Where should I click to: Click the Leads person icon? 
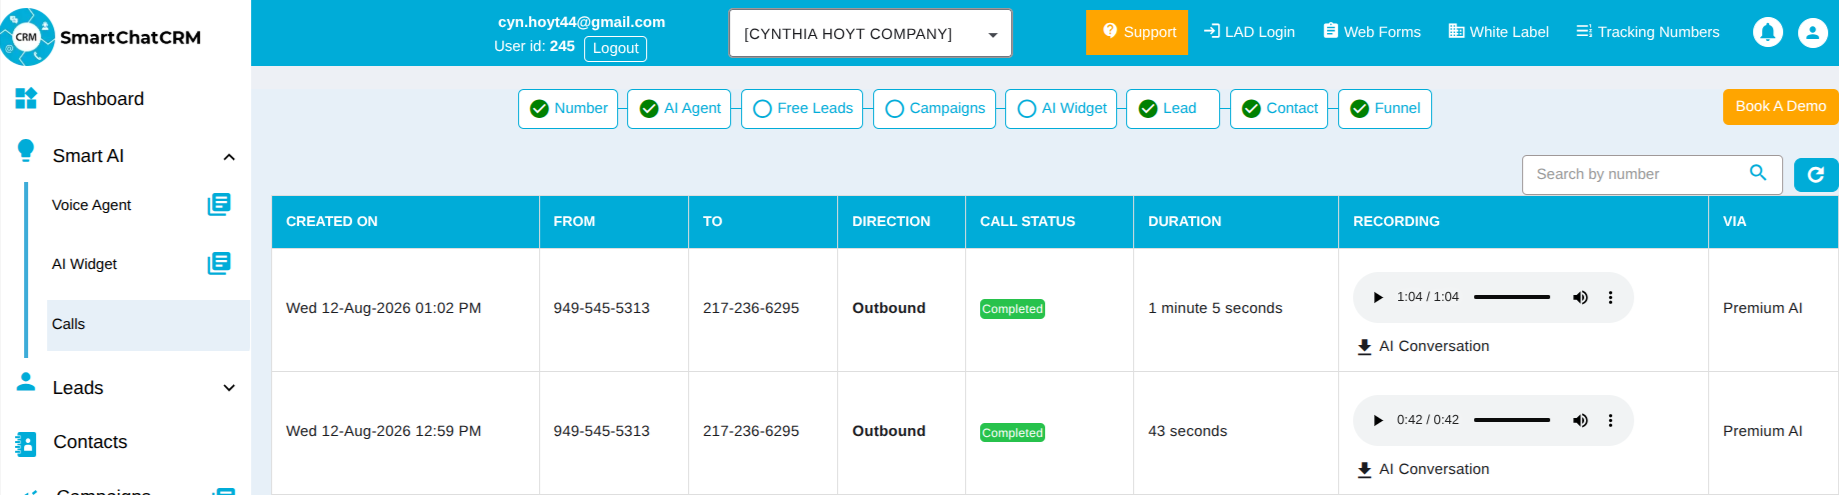tap(26, 382)
